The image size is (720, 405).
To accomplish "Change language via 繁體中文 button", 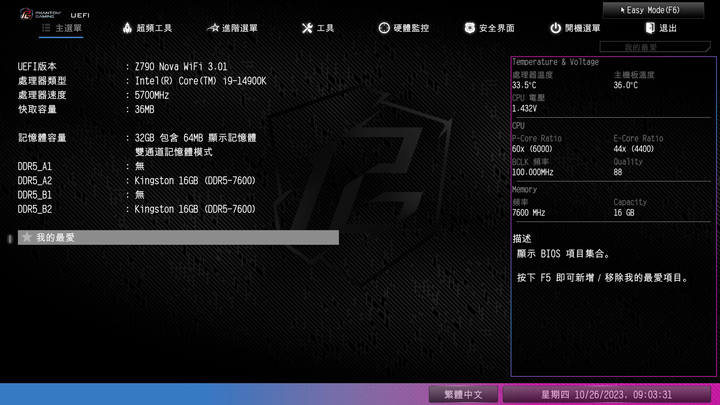I will tap(463, 394).
